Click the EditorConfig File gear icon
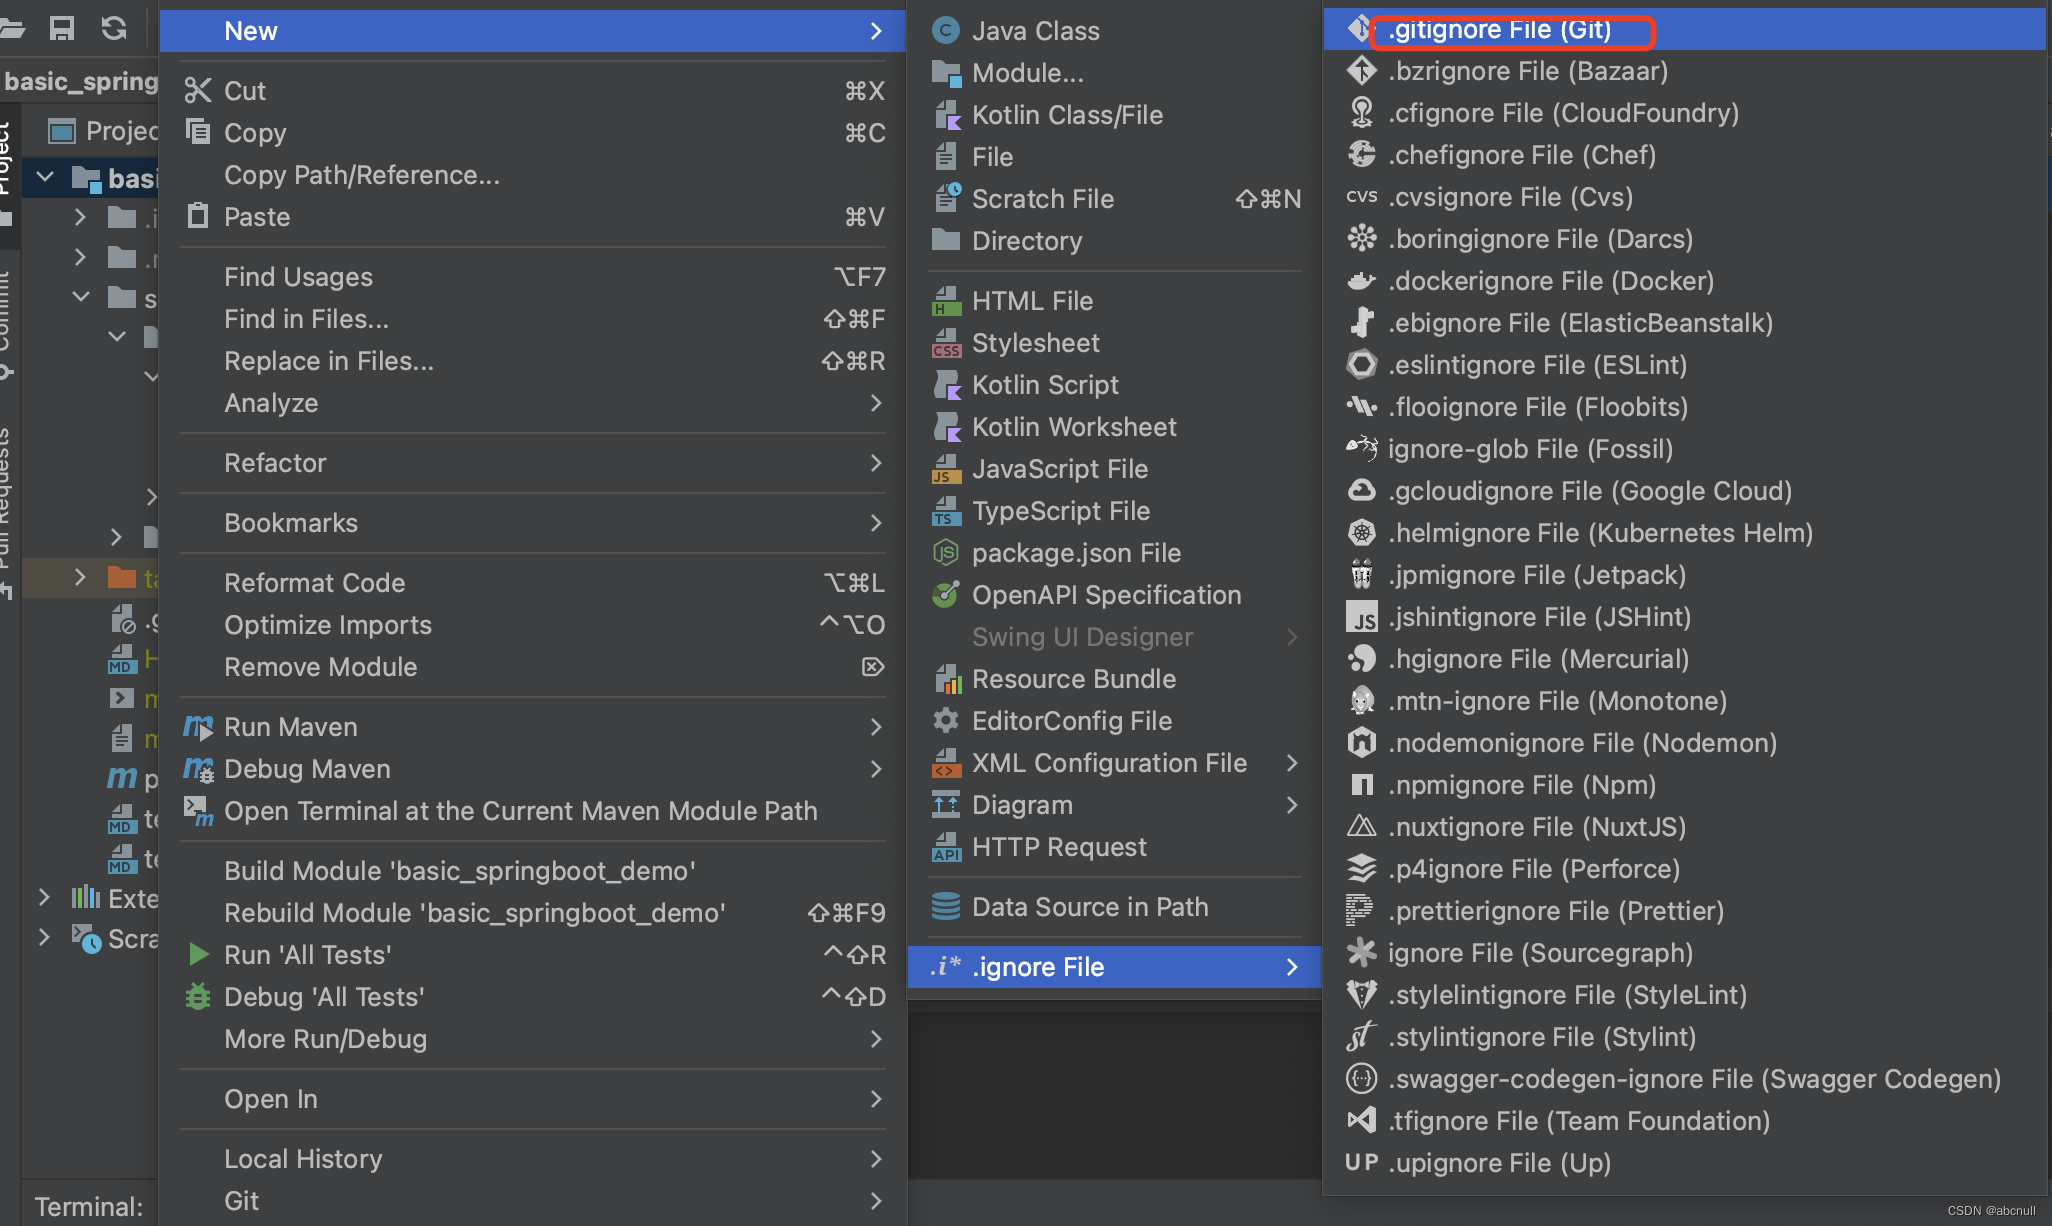This screenshot has height=1226, width=2052. click(945, 720)
